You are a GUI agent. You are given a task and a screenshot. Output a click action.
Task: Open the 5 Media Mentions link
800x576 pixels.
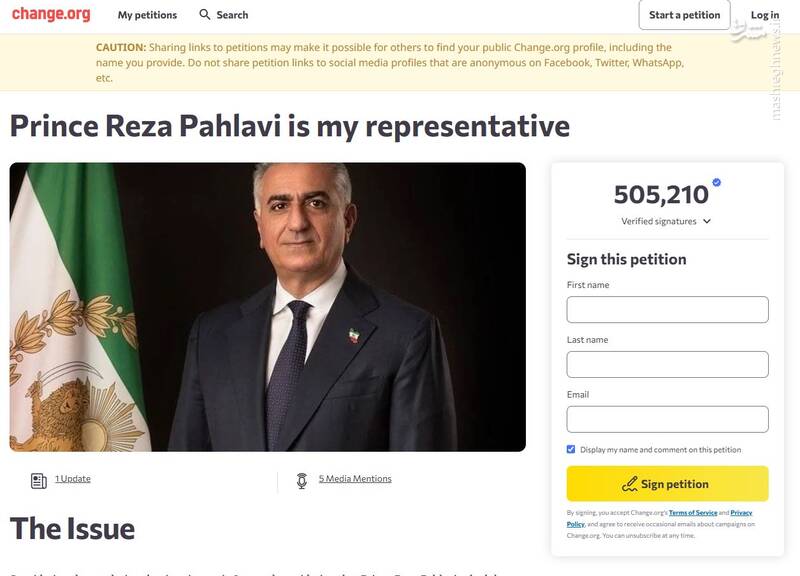(x=355, y=479)
